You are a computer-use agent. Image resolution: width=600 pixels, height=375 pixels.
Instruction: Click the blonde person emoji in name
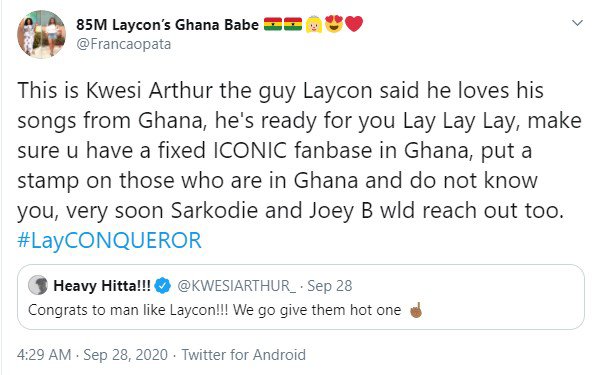(314, 24)
